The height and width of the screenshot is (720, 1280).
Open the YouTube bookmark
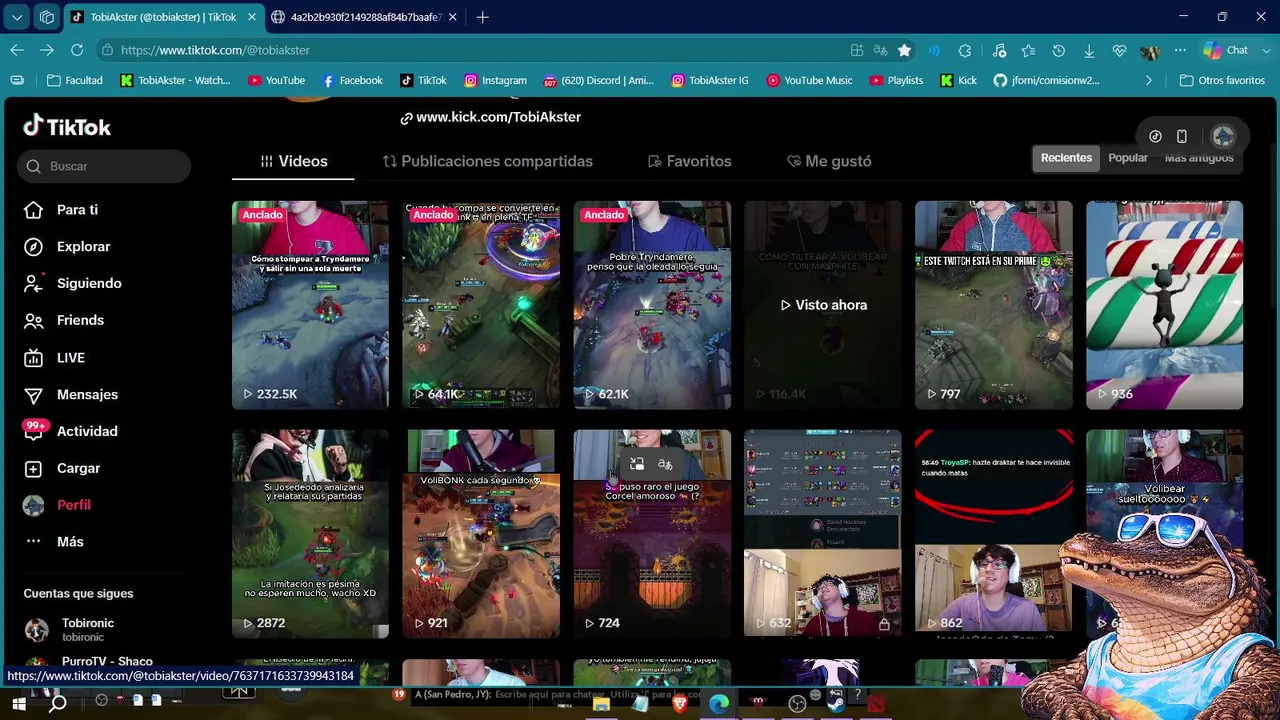(276, 80)
